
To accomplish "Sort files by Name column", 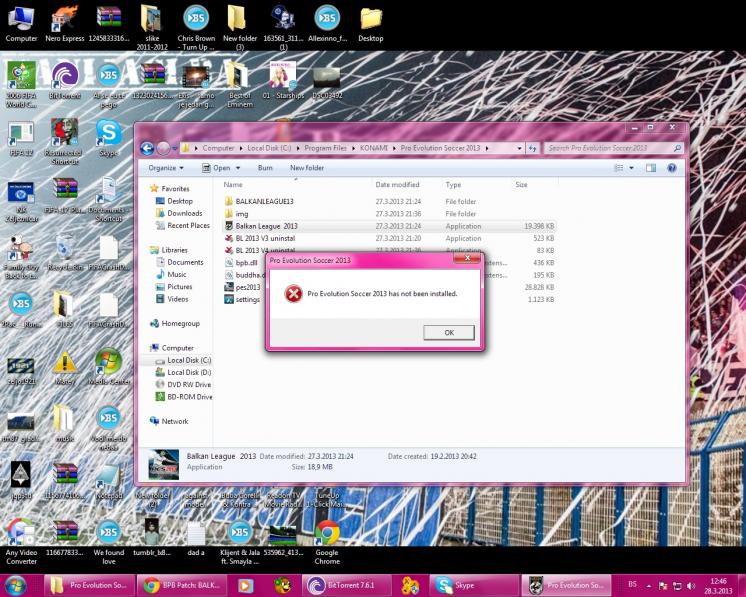I will [233, 185].
